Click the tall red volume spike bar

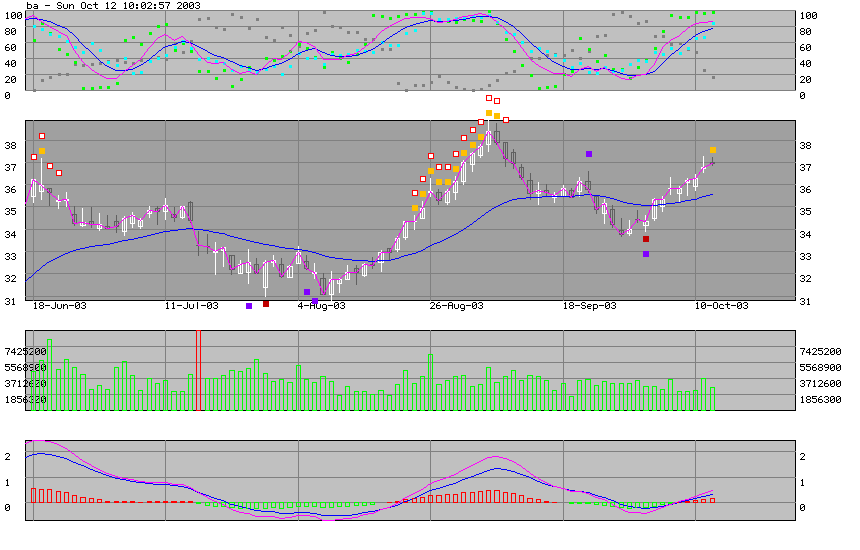(198, 369)
